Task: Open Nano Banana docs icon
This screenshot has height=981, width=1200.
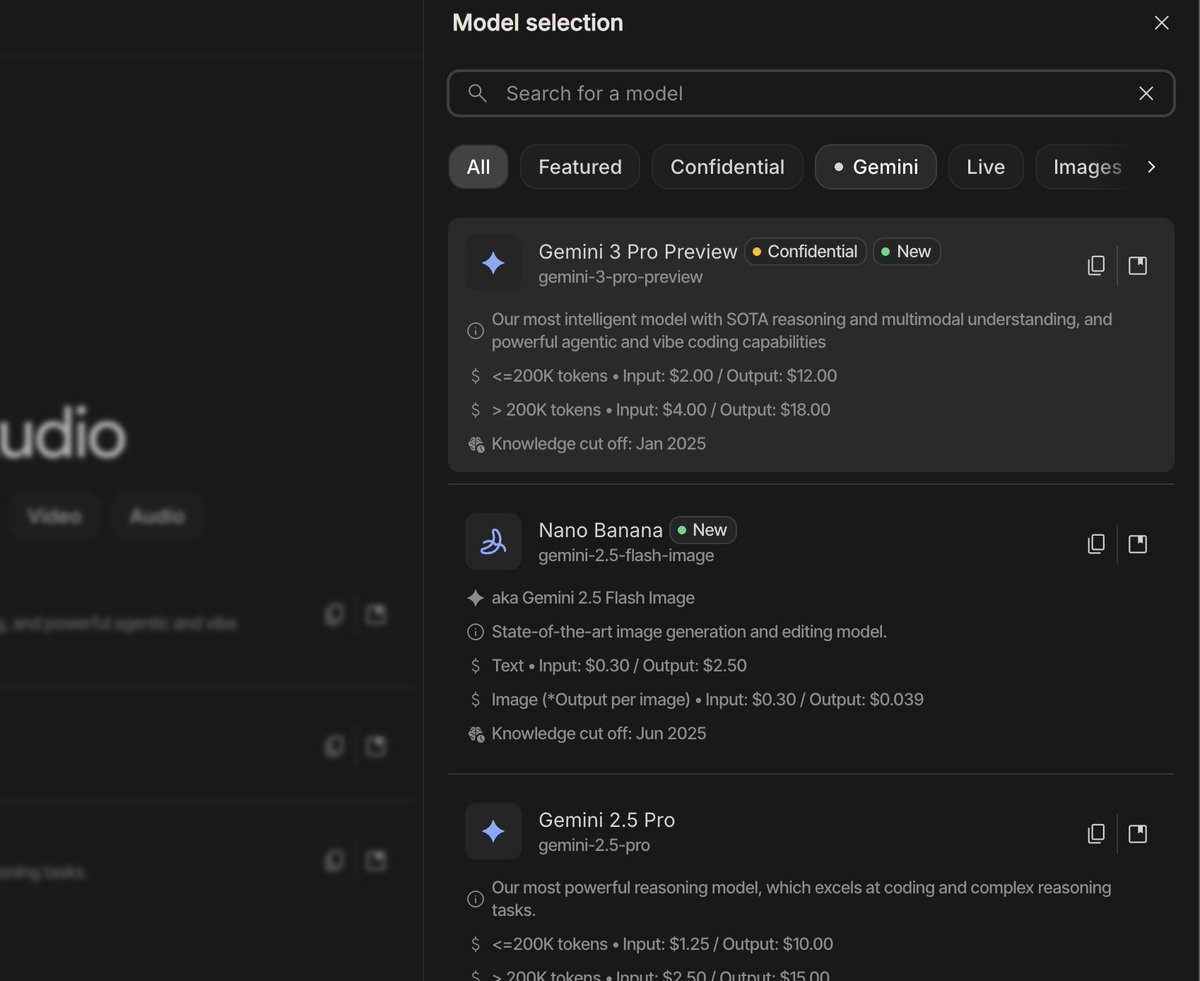Action: pos(1138,544)
